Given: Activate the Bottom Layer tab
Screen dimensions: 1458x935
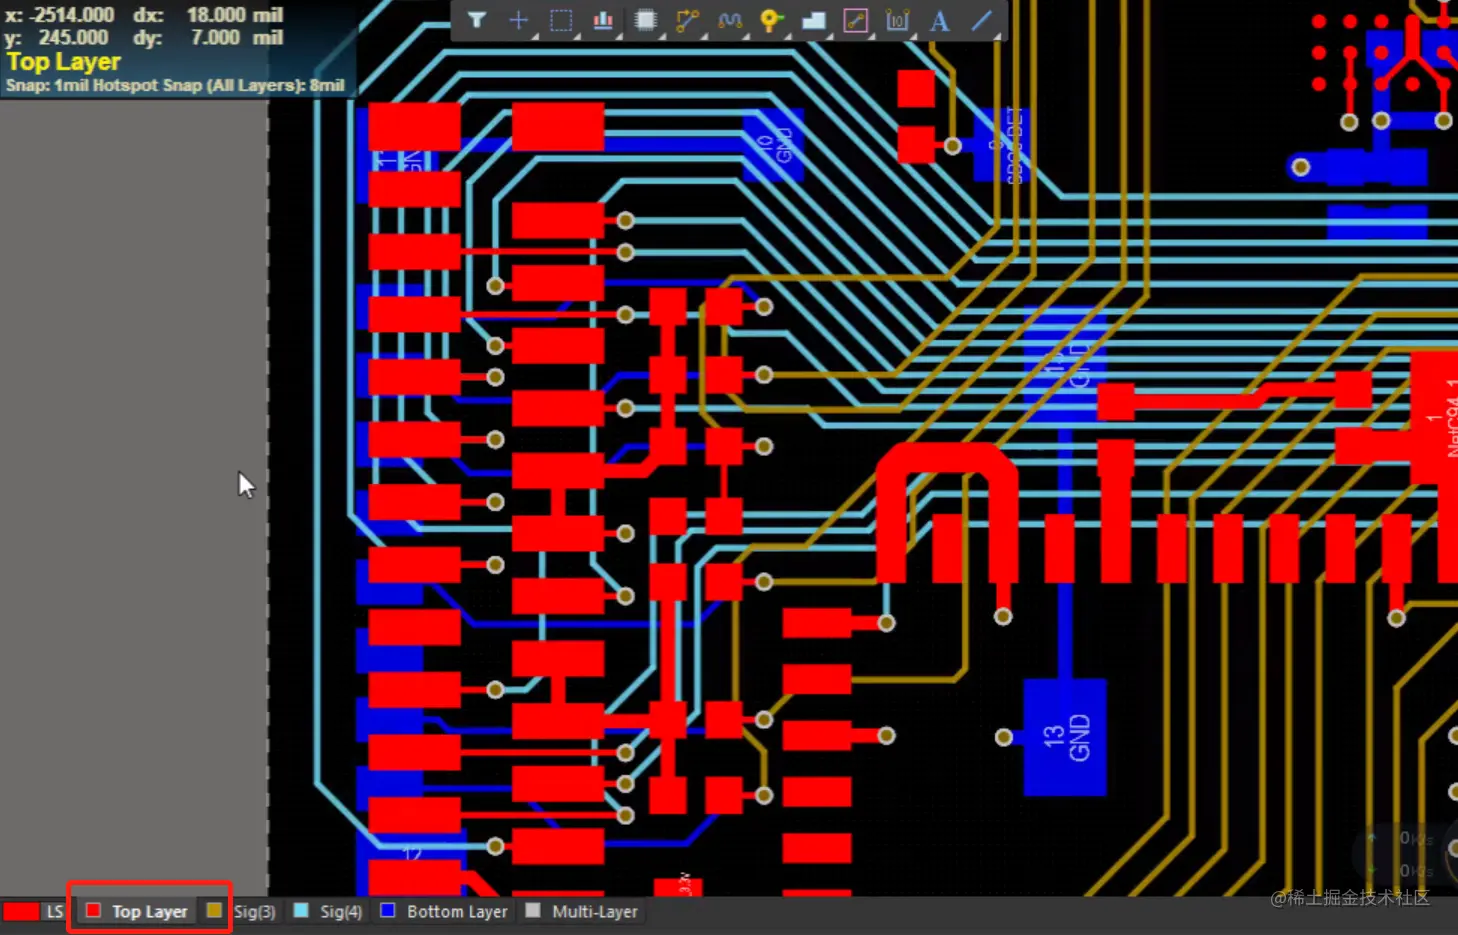Looking at the screenshot, I should 445,911.
